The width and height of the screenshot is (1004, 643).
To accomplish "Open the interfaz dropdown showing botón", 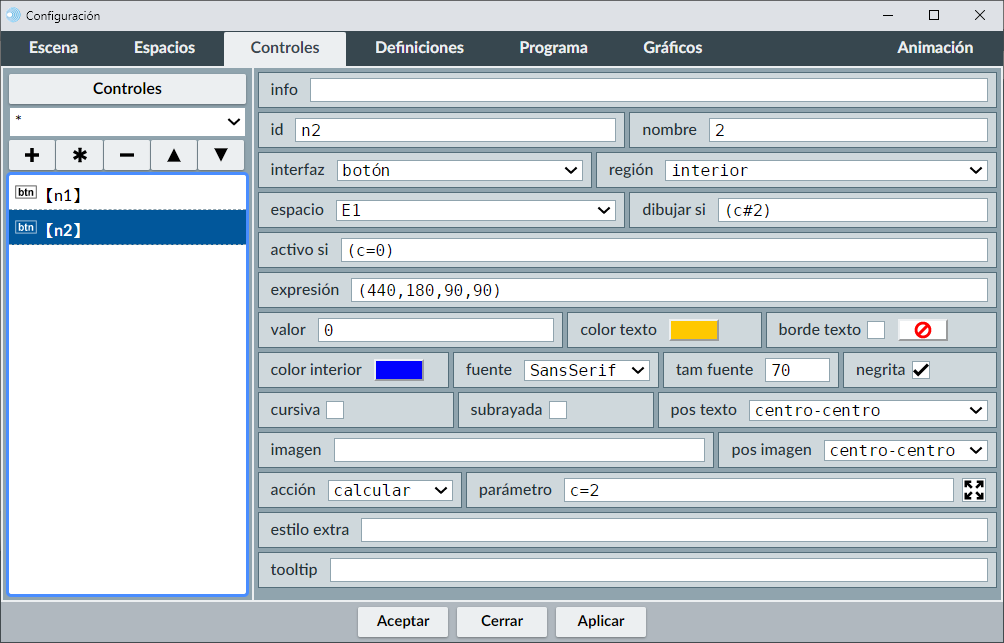I will (460, 170).
